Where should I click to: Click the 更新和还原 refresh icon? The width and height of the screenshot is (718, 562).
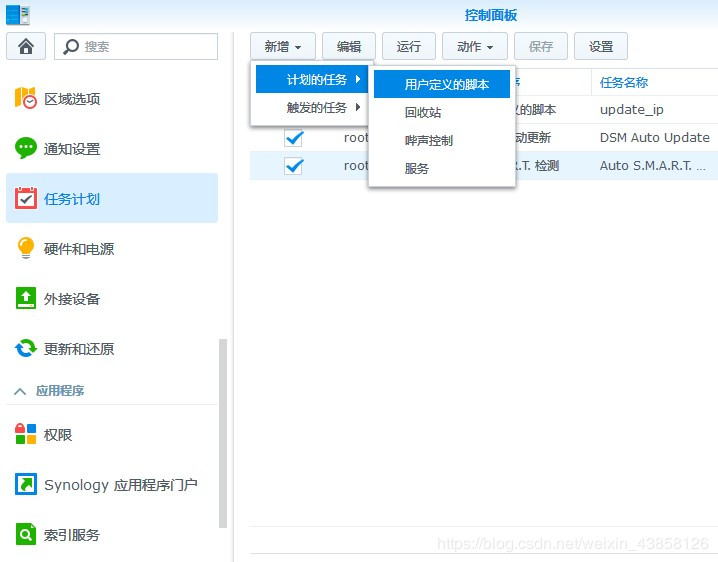[26, 348]
